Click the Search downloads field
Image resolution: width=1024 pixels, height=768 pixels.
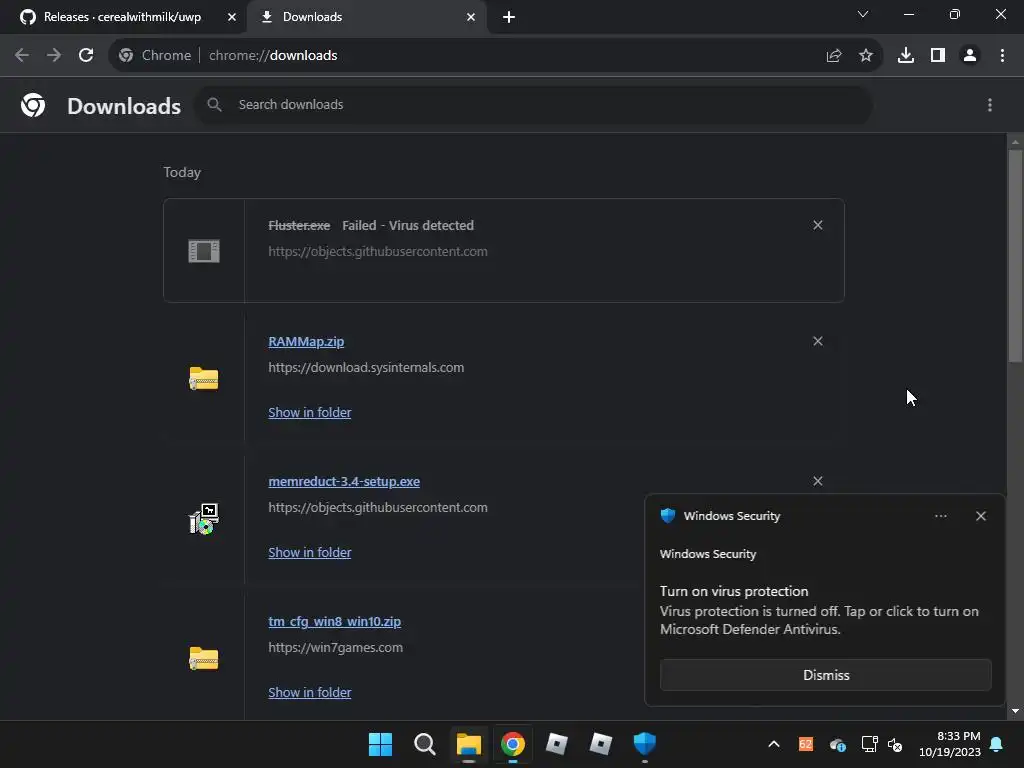[x=534, y=104]
